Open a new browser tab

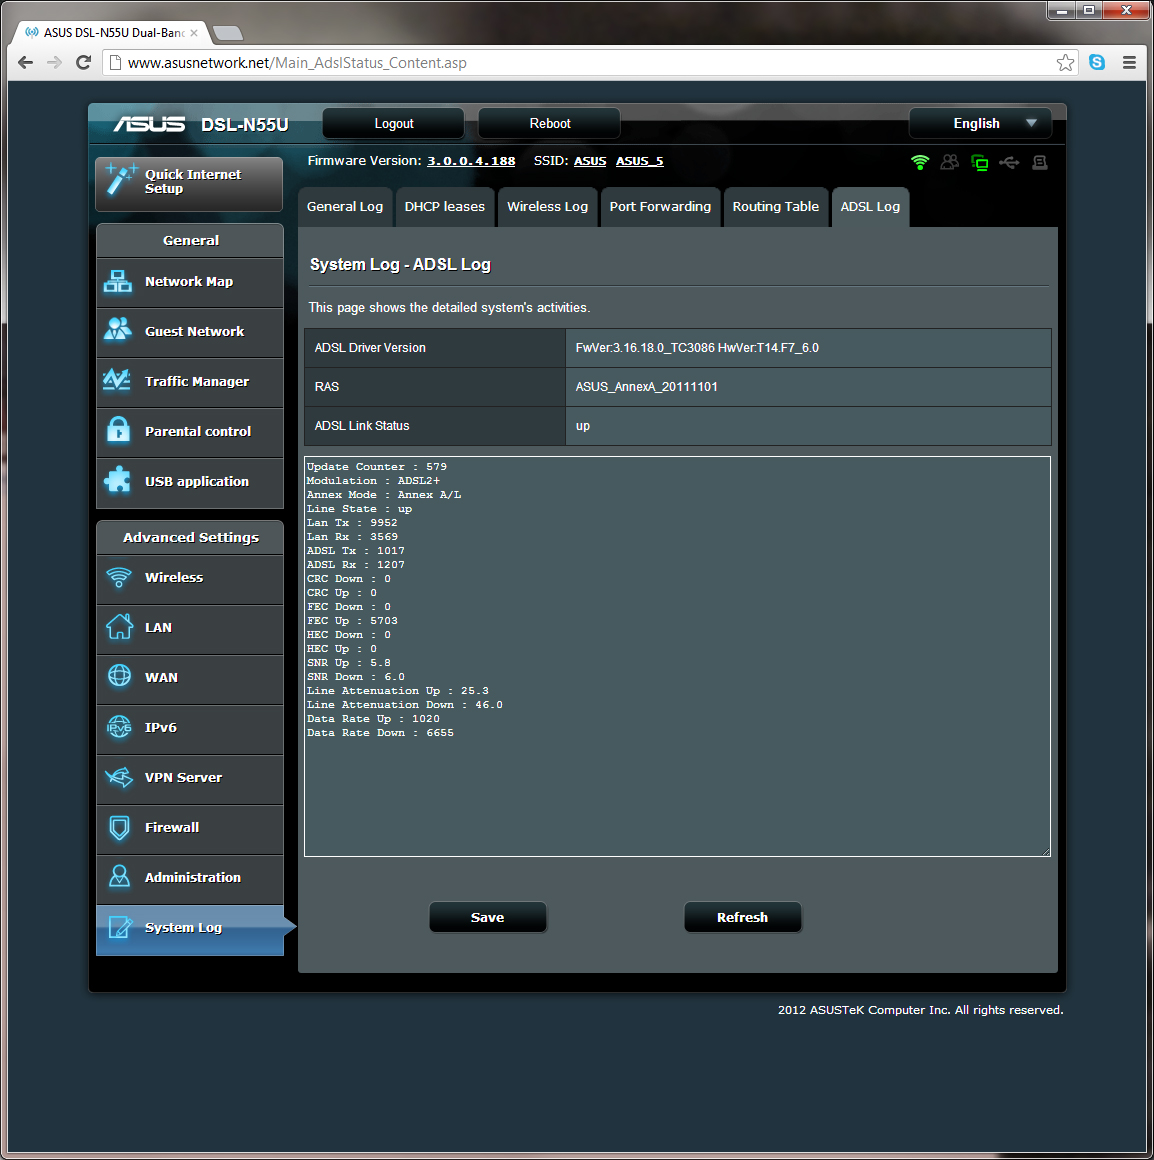pos(227,33)
